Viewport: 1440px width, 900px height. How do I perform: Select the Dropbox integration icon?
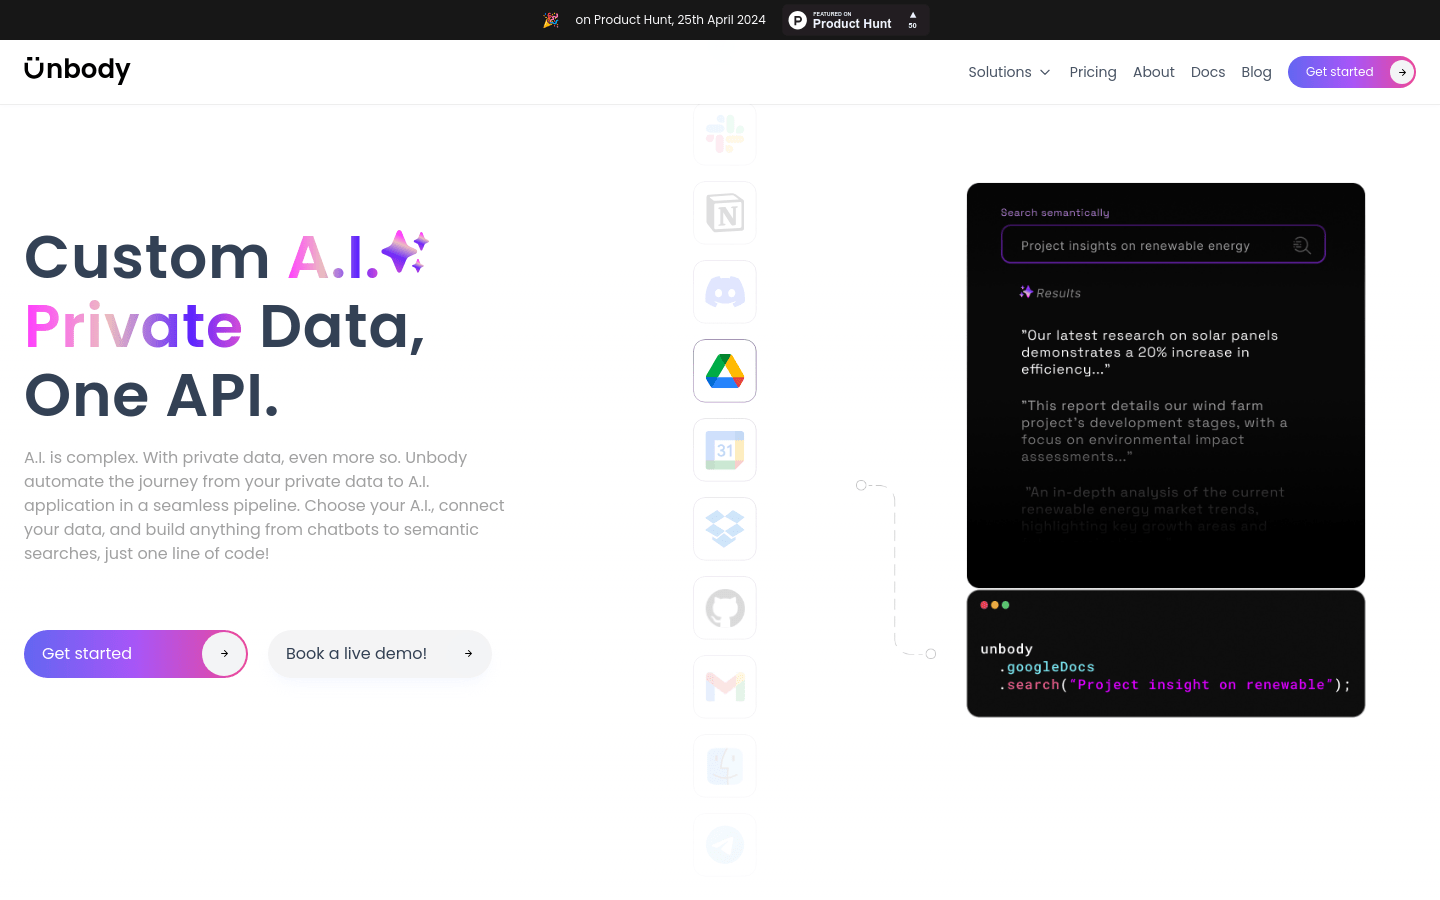tap(725, 529)
